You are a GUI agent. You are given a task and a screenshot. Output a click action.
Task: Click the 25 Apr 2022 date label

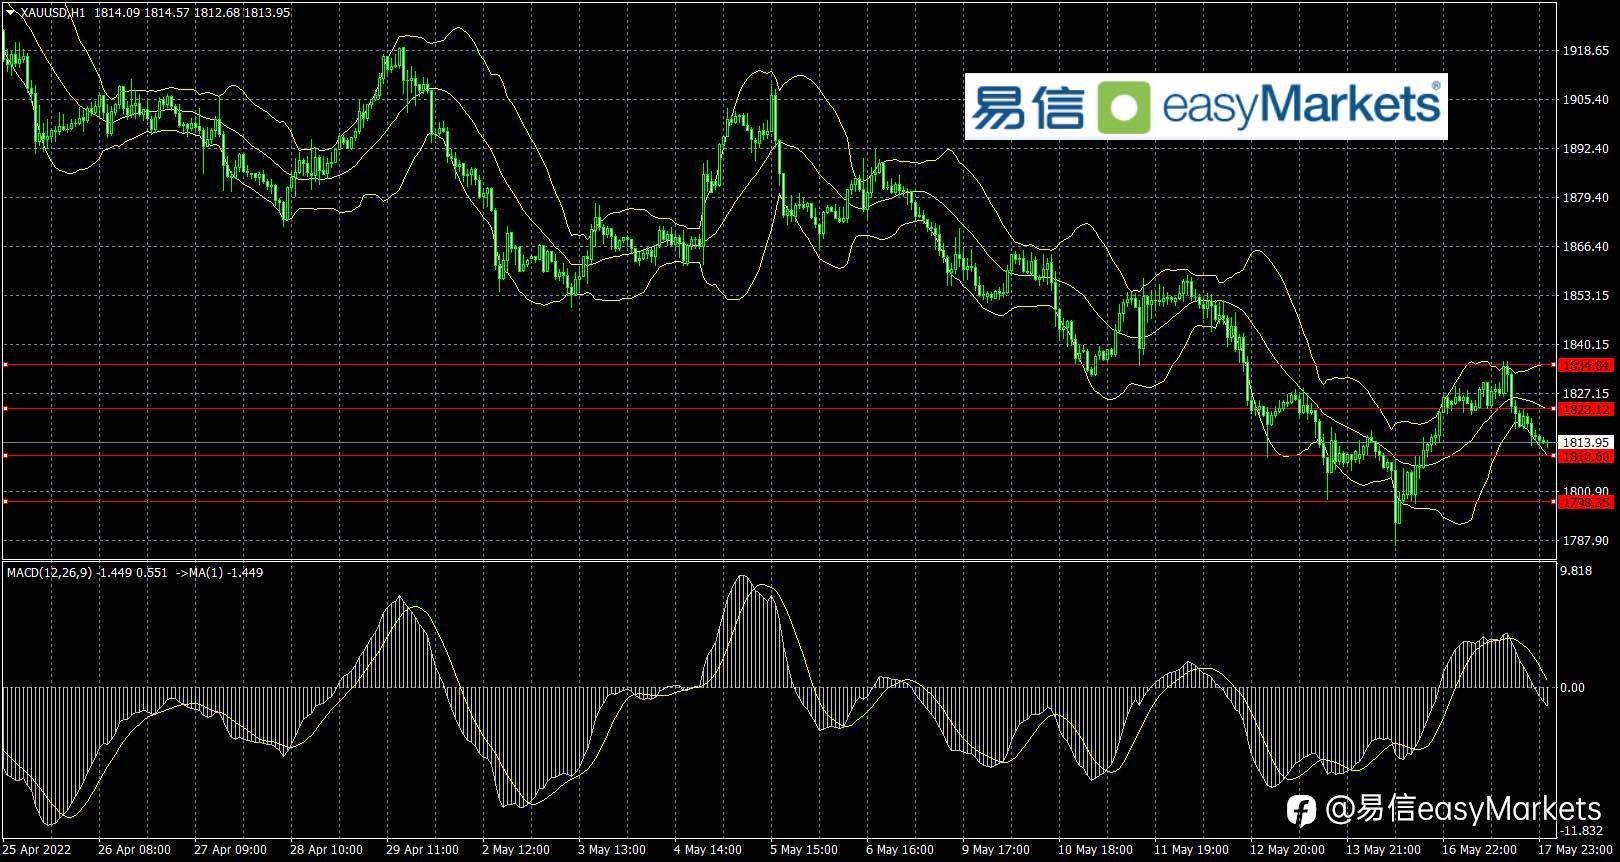coord(37,850)
